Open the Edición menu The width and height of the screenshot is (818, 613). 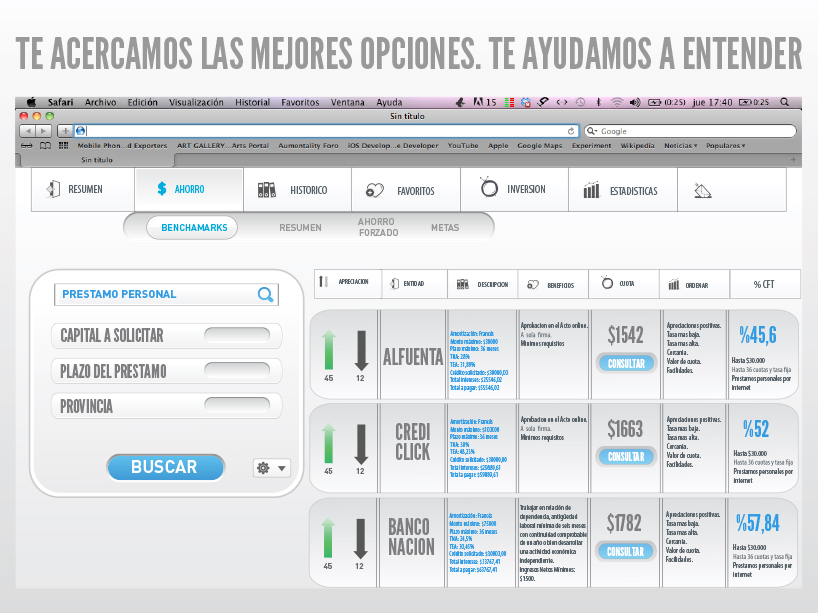tap(142, 102)
